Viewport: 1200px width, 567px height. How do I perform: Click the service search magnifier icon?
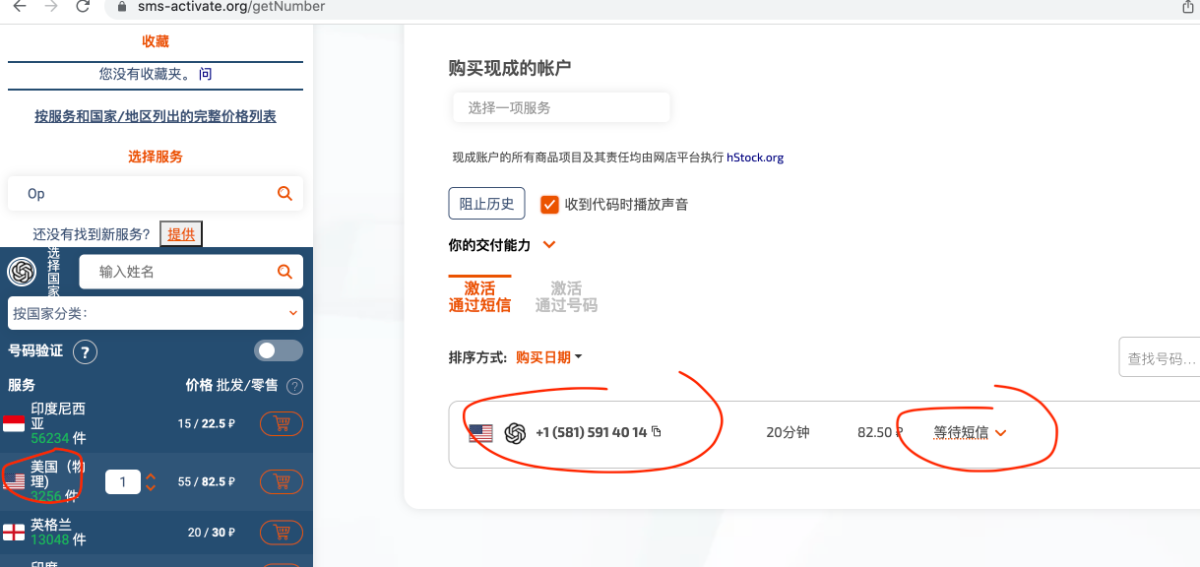[285, 193]
